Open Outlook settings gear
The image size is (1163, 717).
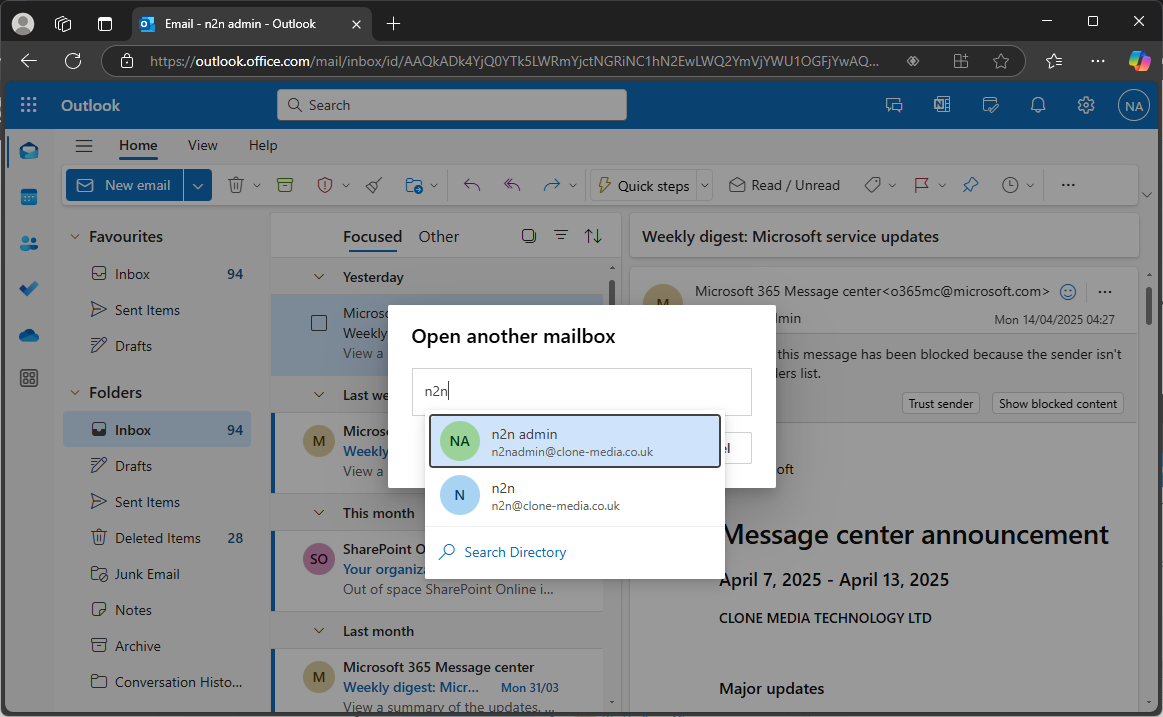(x=1086, y=105)
